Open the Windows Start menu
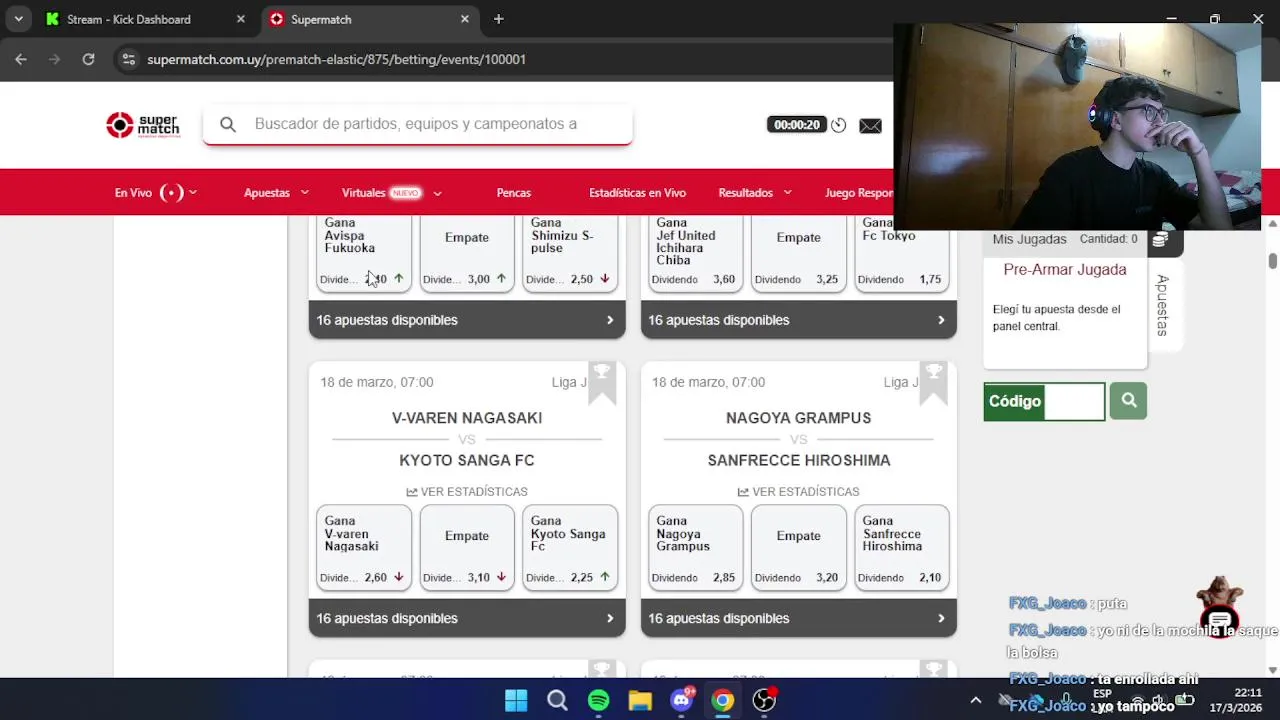Image resolution: width=1280 pixels, height=720 pixels. [x=516, y=701]
